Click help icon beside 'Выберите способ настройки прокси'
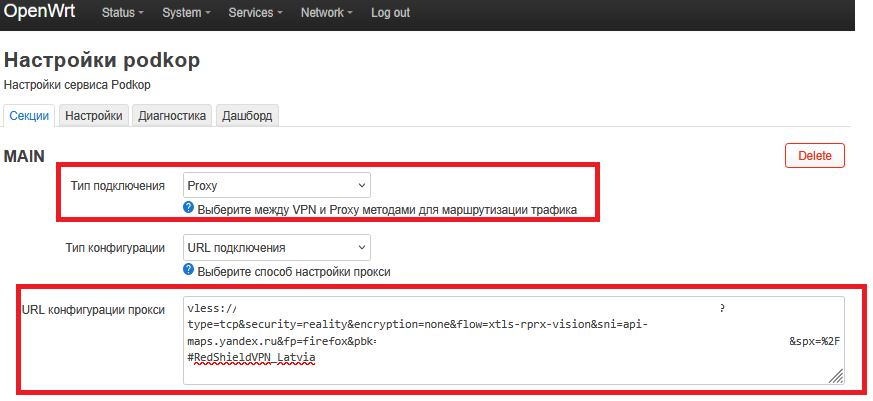Screen dimensions: 873x401 (188, 271)
